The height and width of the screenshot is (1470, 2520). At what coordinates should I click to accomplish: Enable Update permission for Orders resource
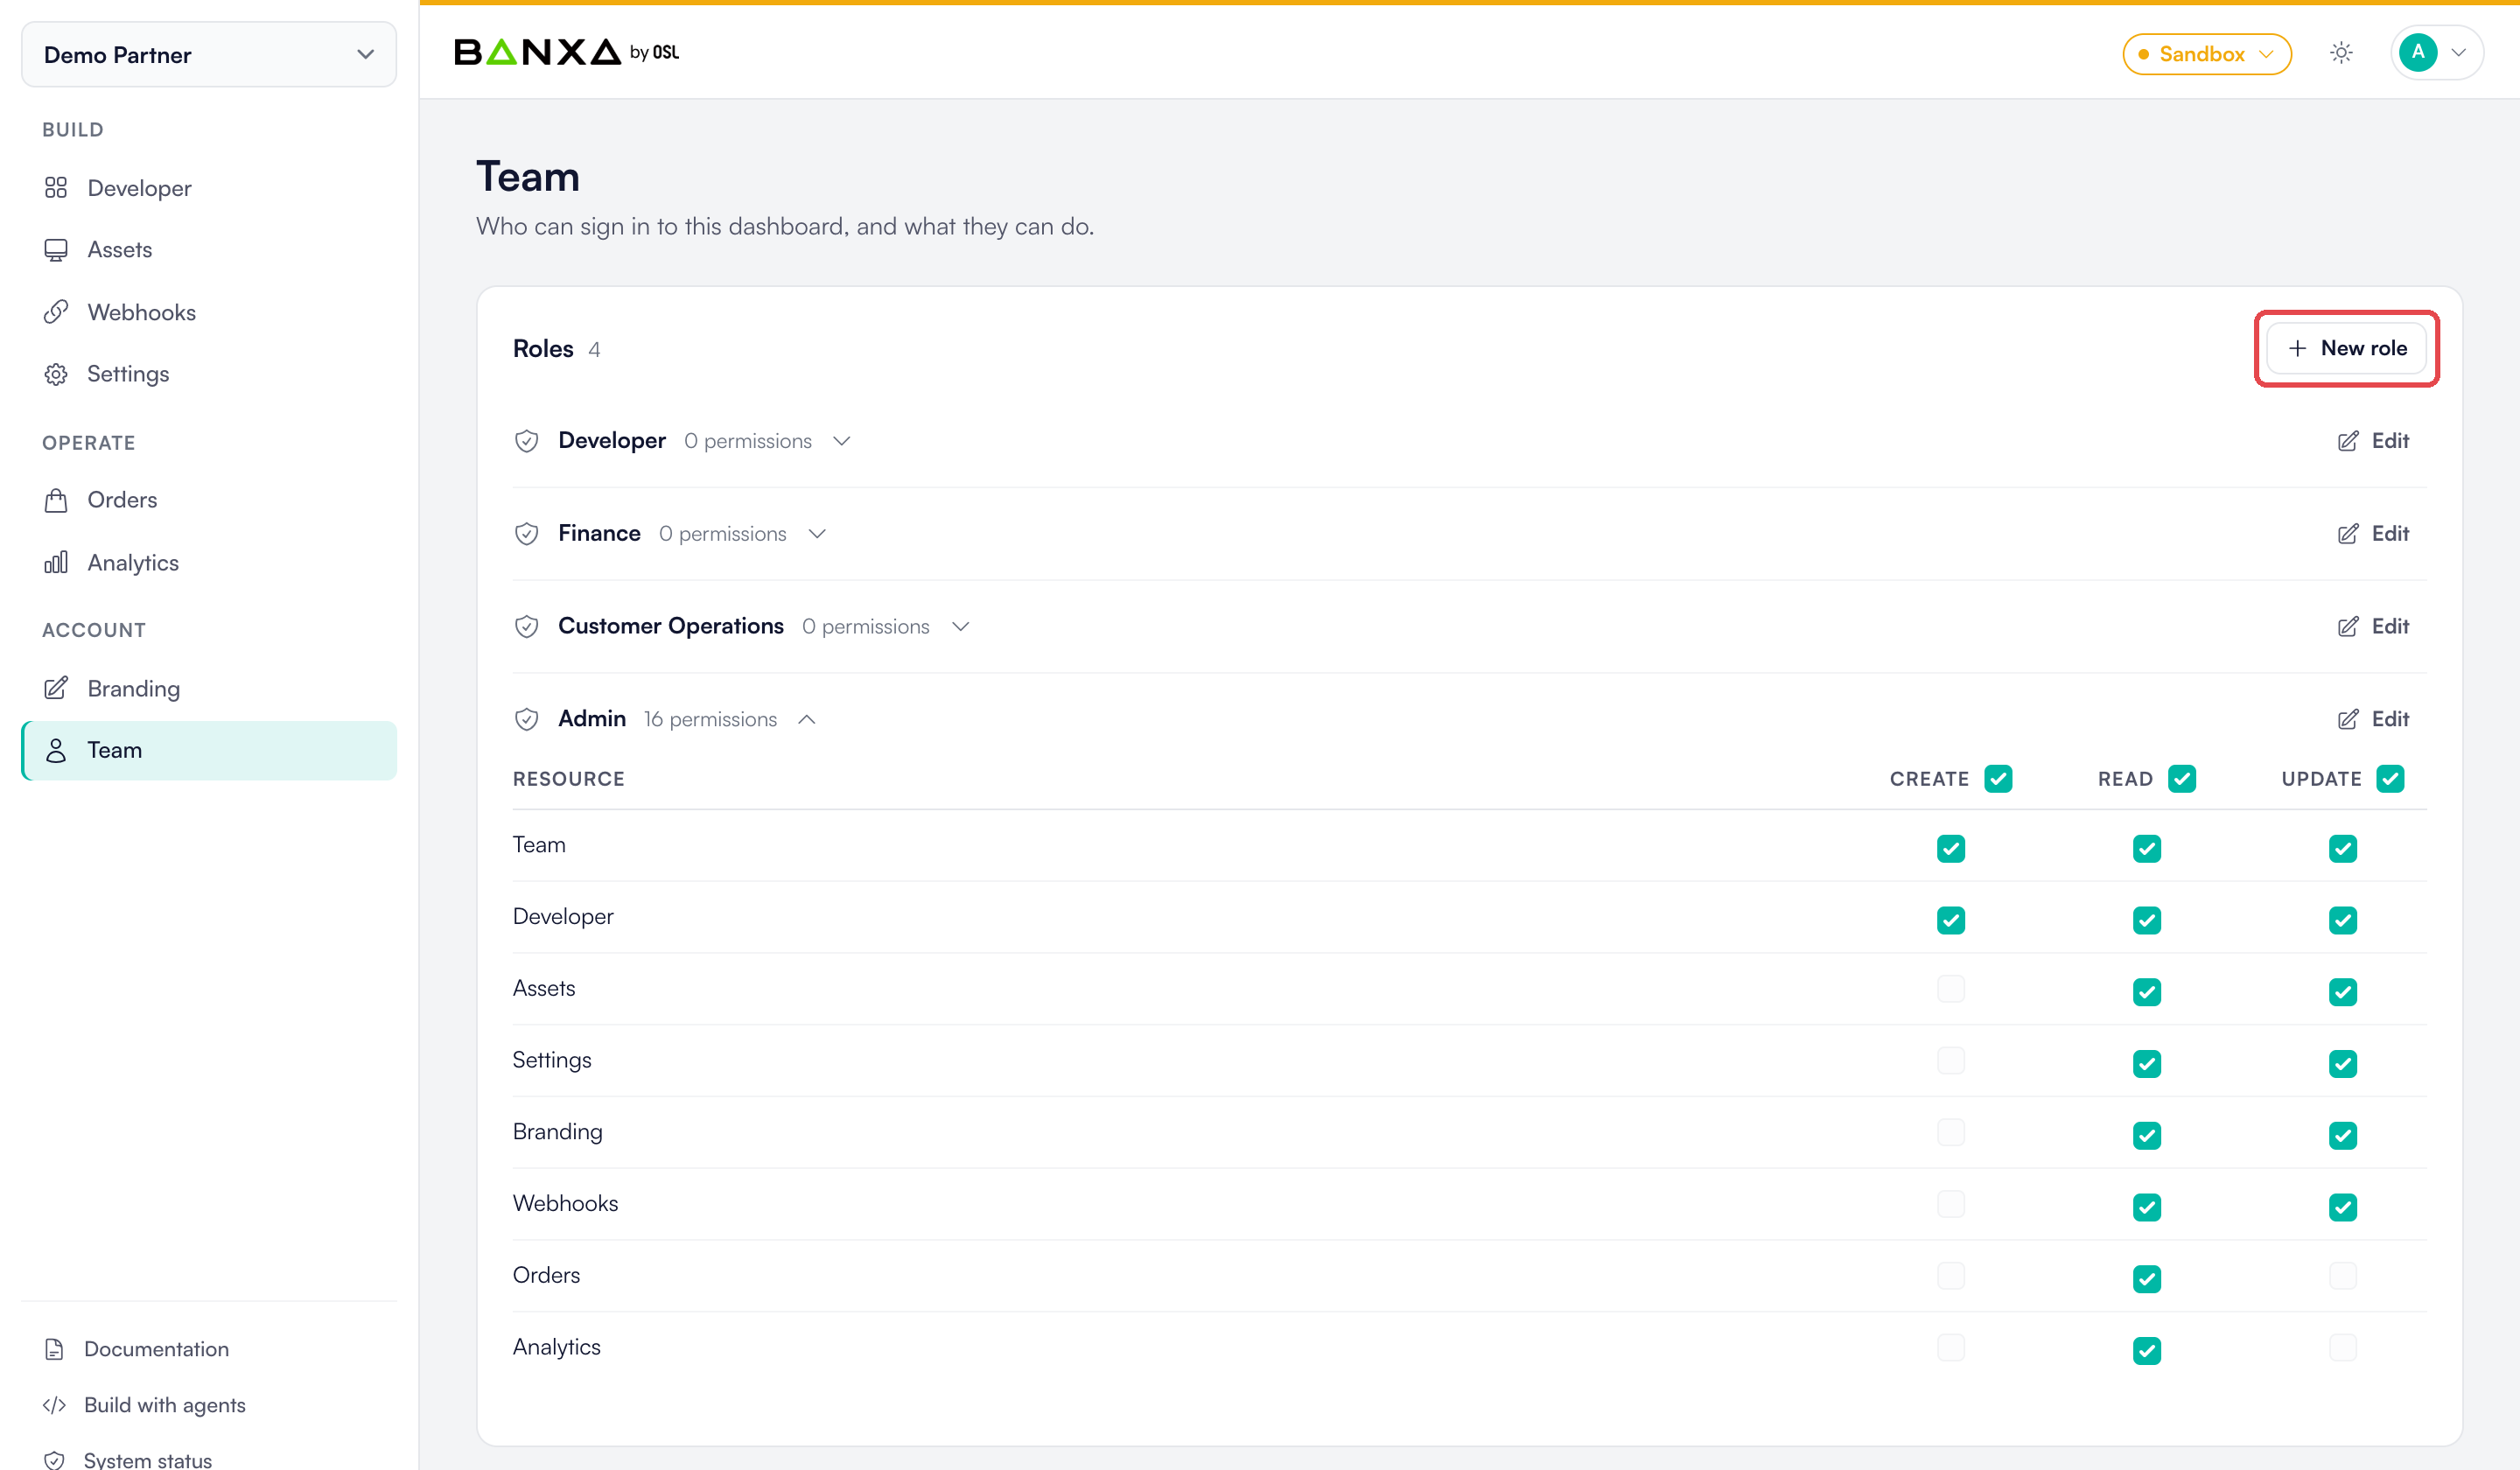[2343, 1276]
